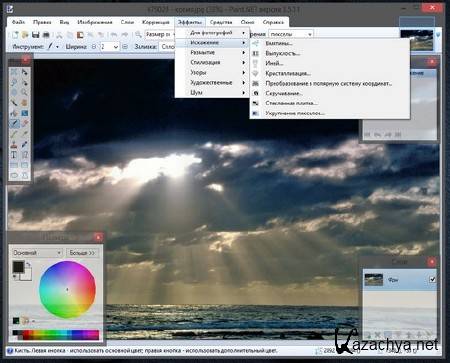Screen dimensions: 450x363
Task: Click the Redo arrow toolbar icon
Action: [x=125, y=34]
